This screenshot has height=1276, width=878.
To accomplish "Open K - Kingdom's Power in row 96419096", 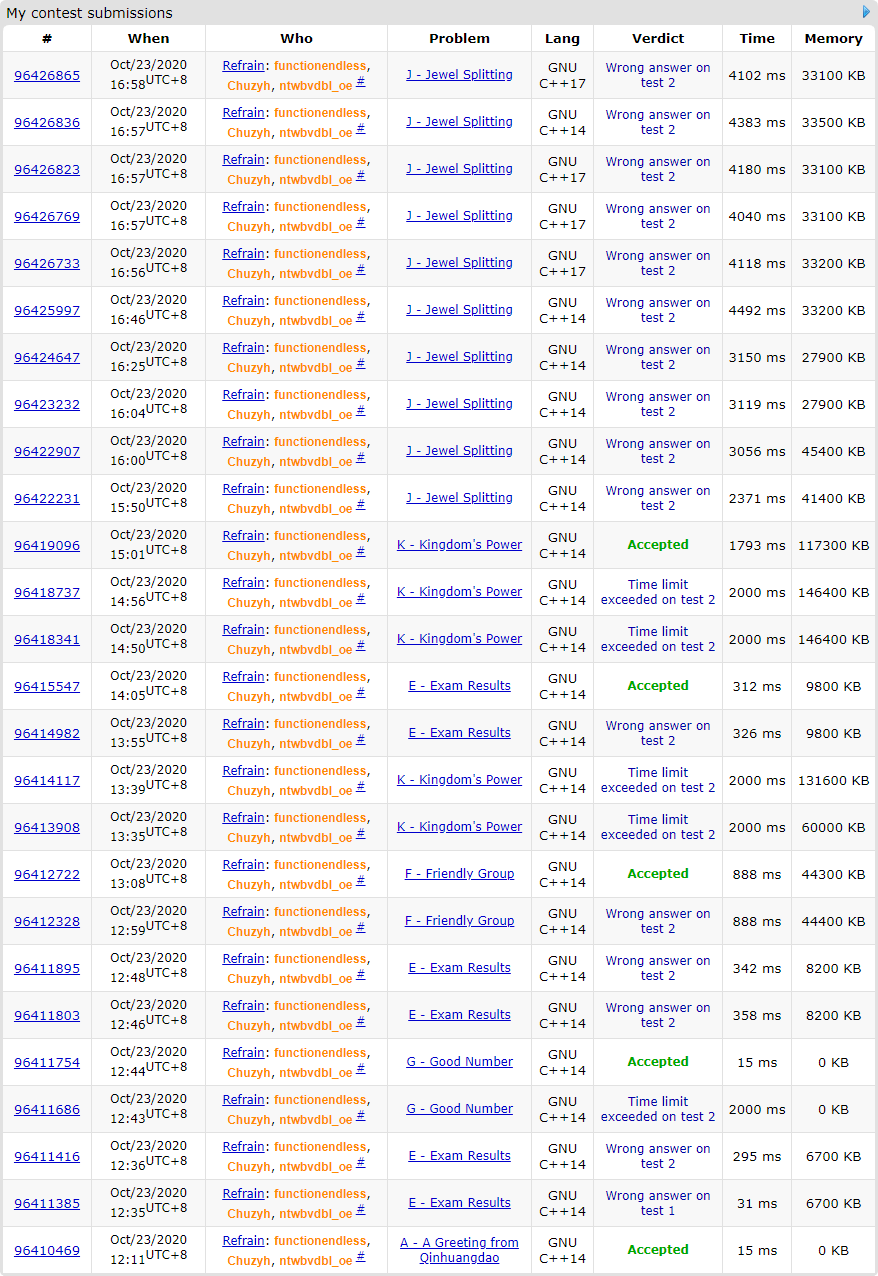I will pos(459,545).
